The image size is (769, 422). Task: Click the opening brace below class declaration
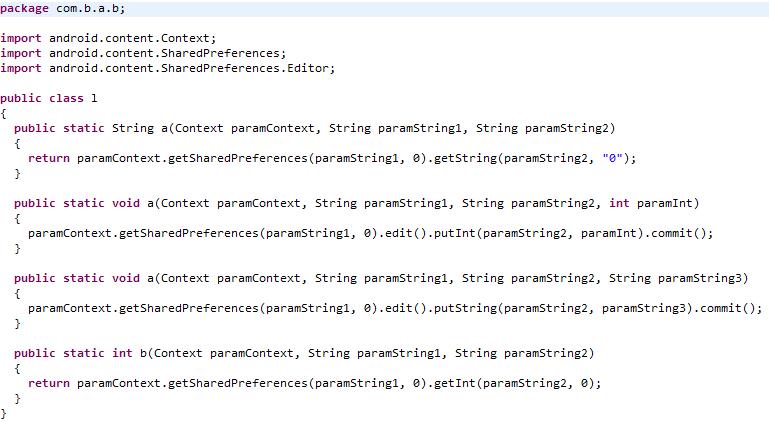pyautogui.click(x=3, y=113)
